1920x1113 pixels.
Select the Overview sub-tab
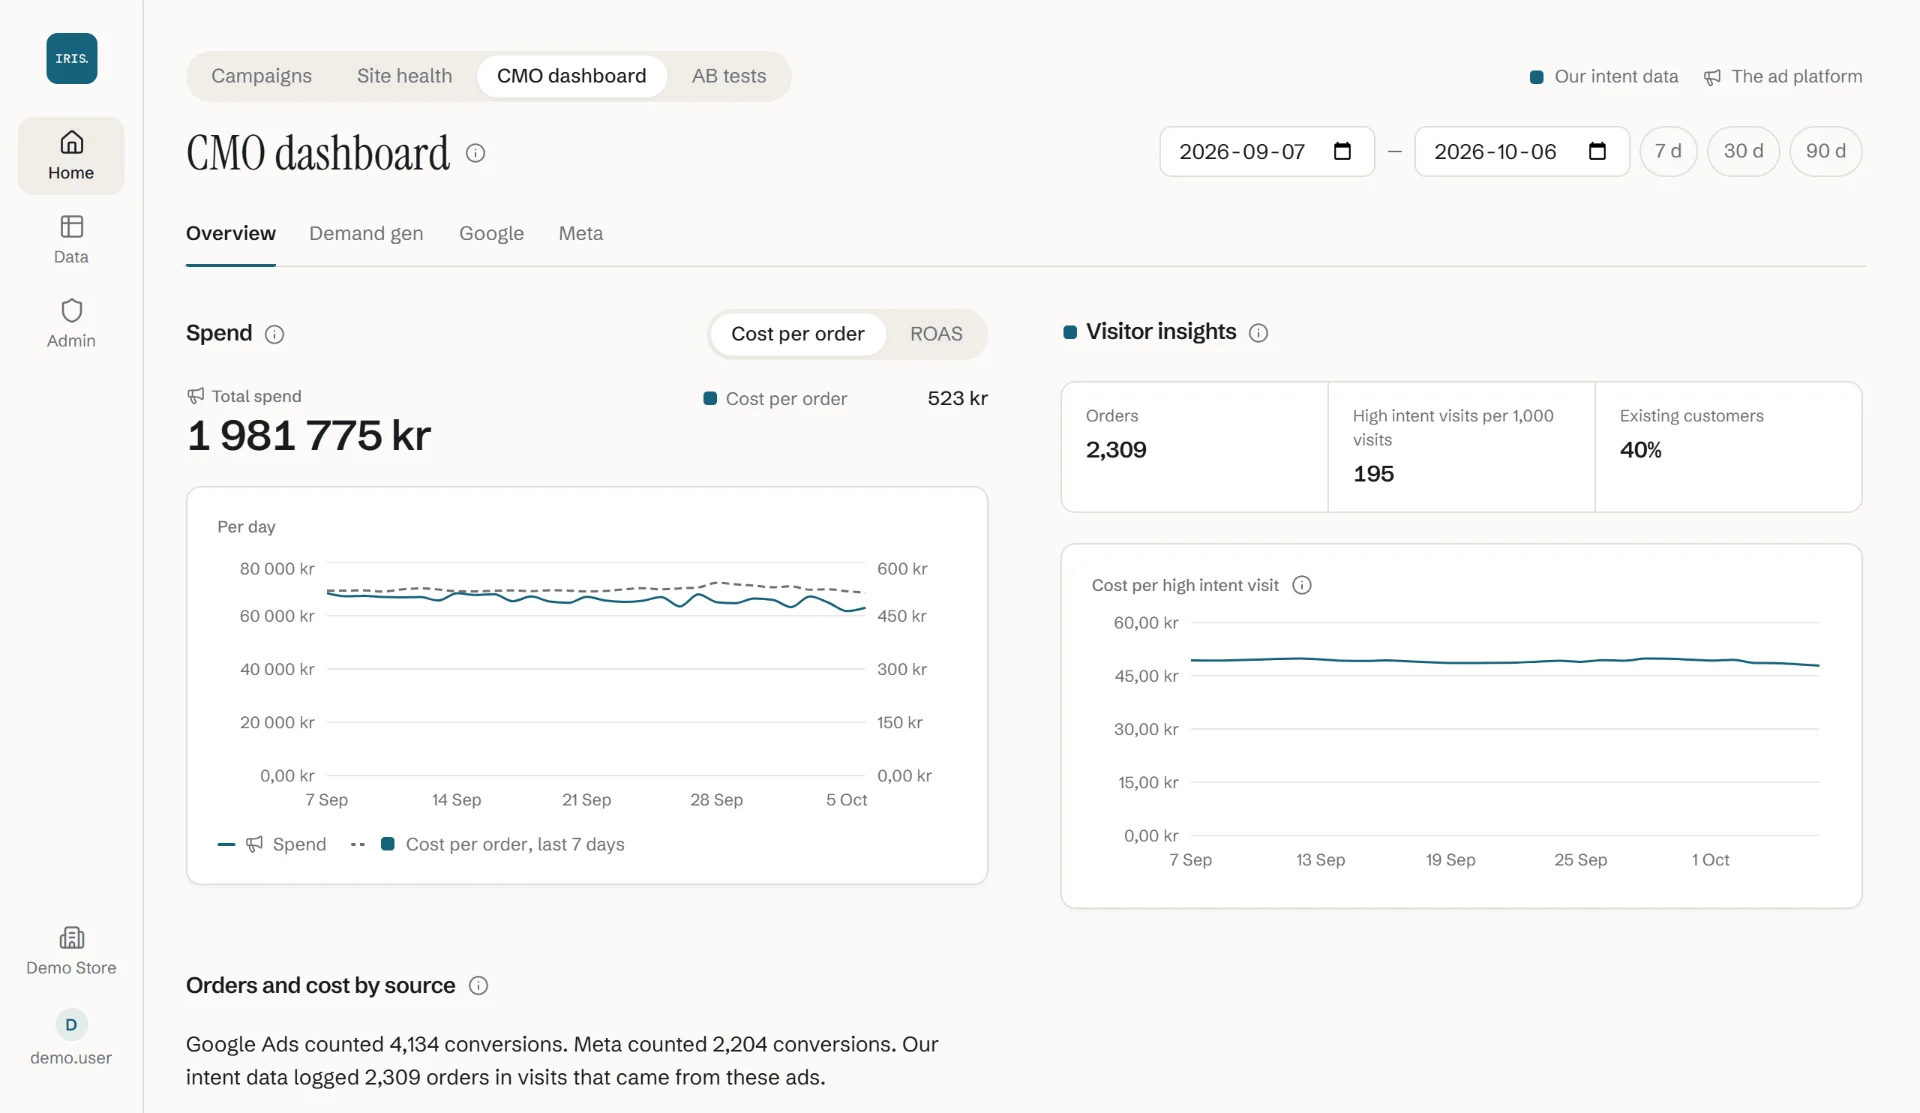(x=231, y=233)
